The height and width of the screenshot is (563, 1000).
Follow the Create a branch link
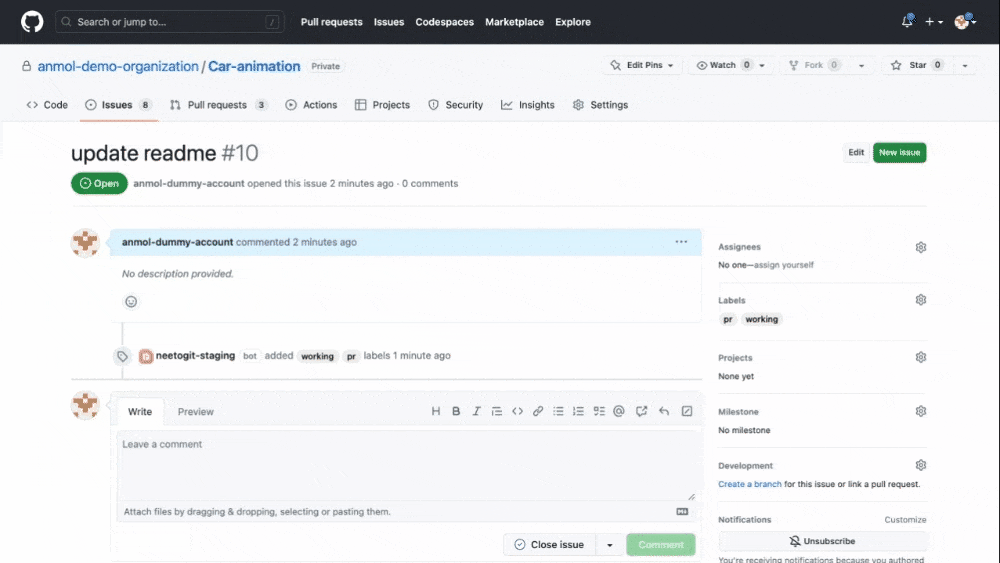click(x=749, y=484)
